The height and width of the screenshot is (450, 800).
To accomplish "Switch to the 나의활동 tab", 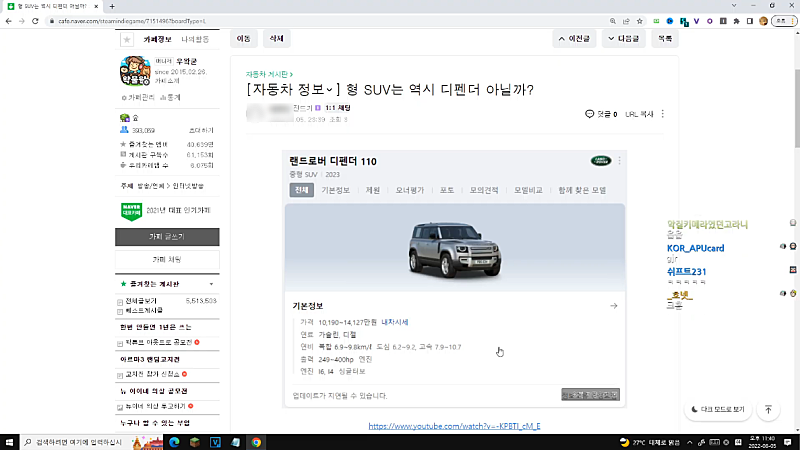I will point(197,39).
